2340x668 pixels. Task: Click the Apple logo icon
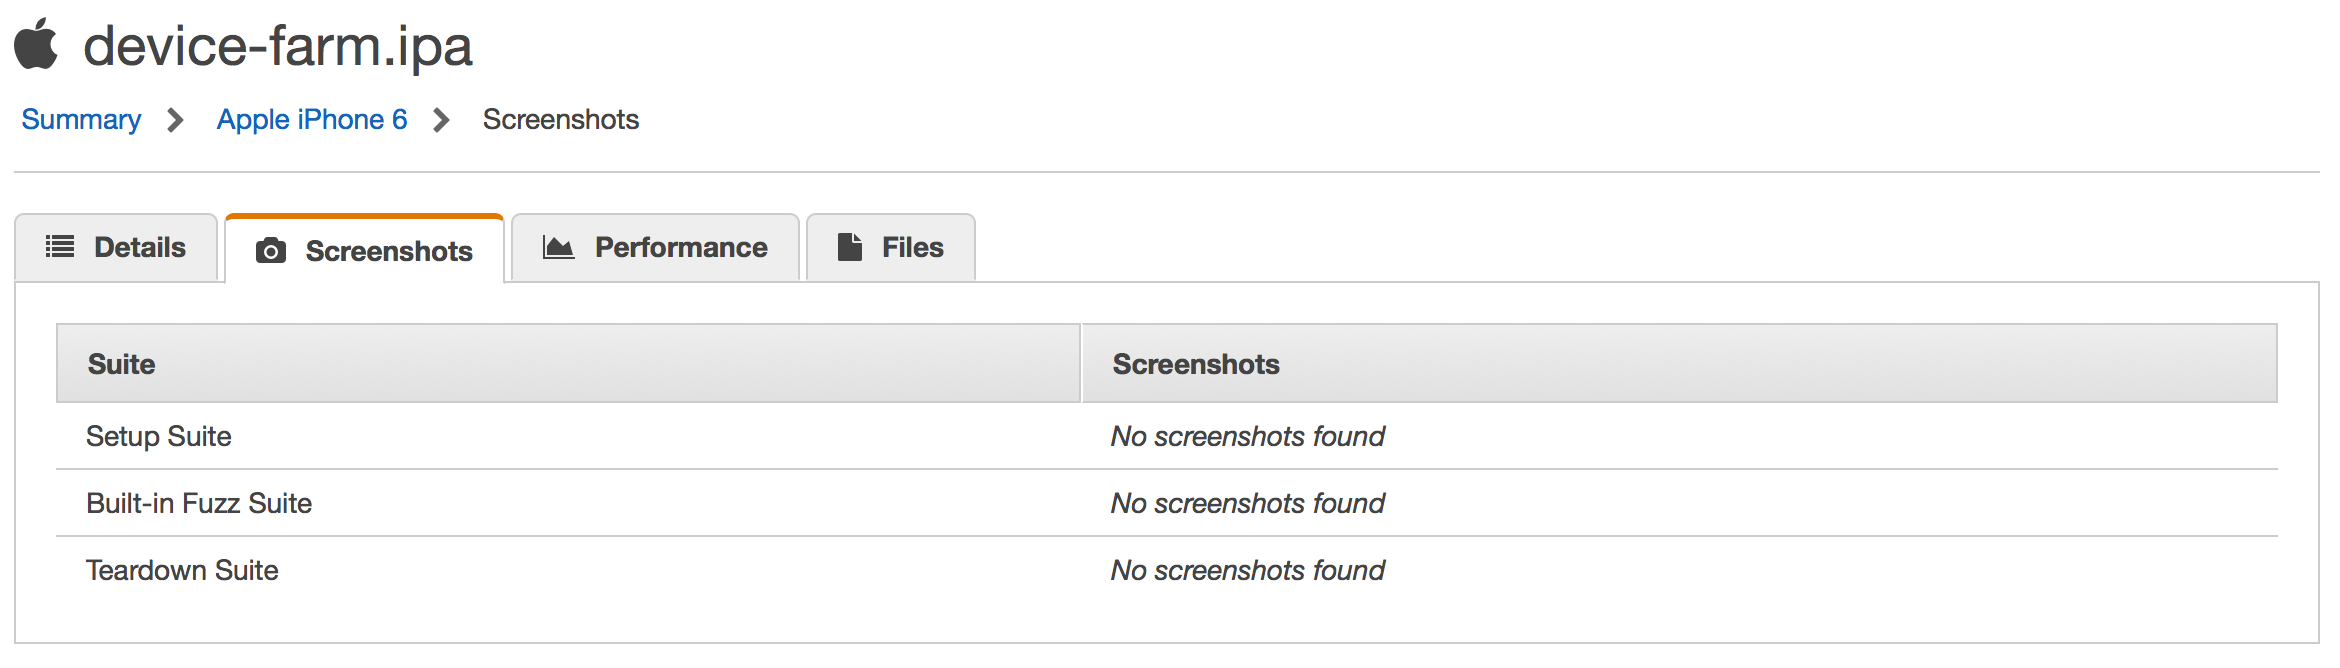36,45
